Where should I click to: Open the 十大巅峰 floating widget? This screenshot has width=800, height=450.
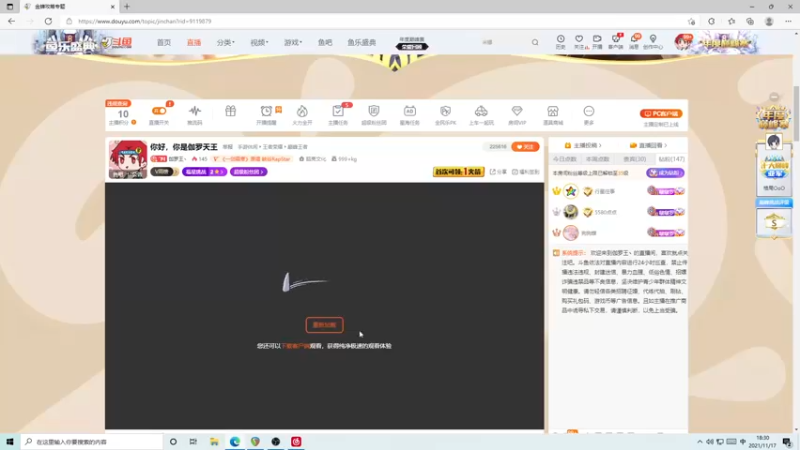[773, 168]
